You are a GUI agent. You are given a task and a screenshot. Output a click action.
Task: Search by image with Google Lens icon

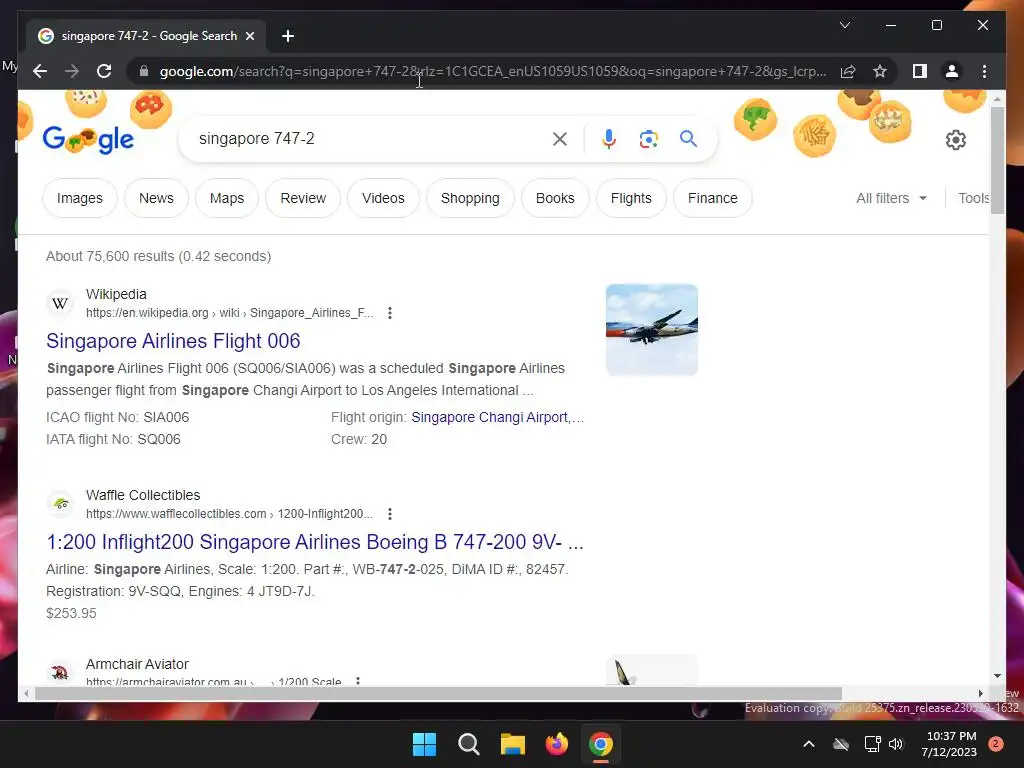coord(648,139)
